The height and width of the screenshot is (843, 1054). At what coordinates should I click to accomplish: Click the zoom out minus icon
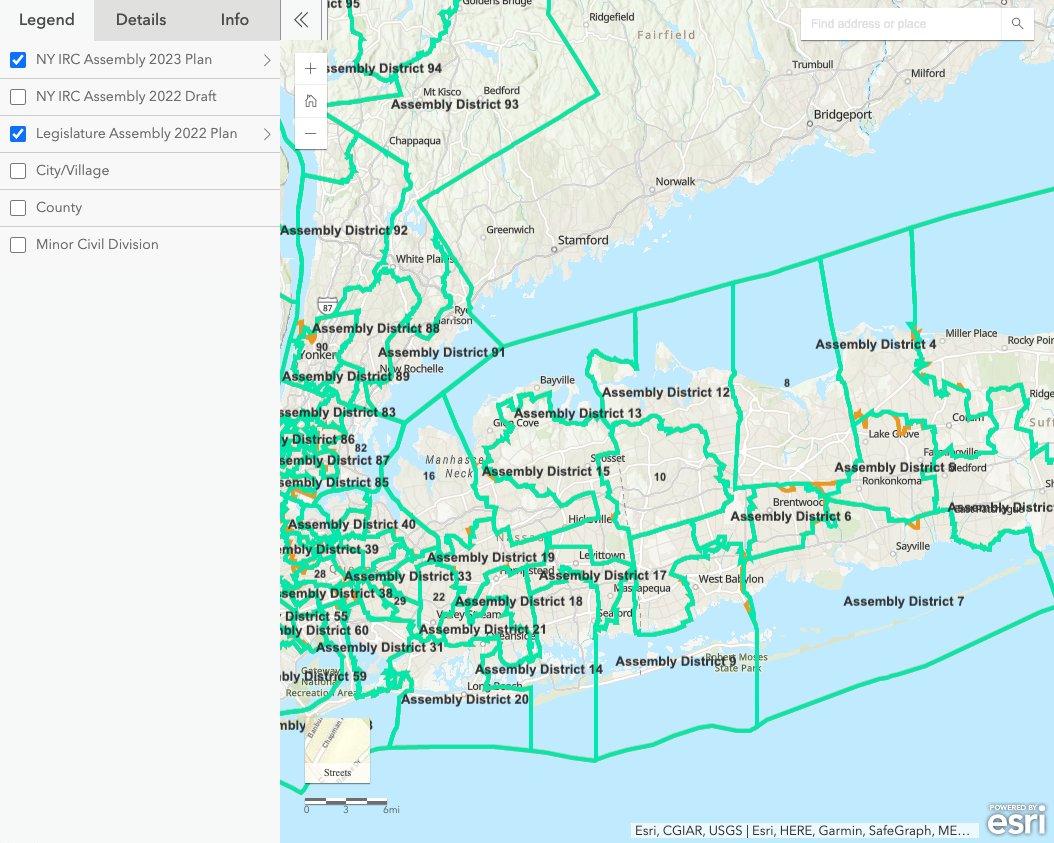(x=310, y=133)
